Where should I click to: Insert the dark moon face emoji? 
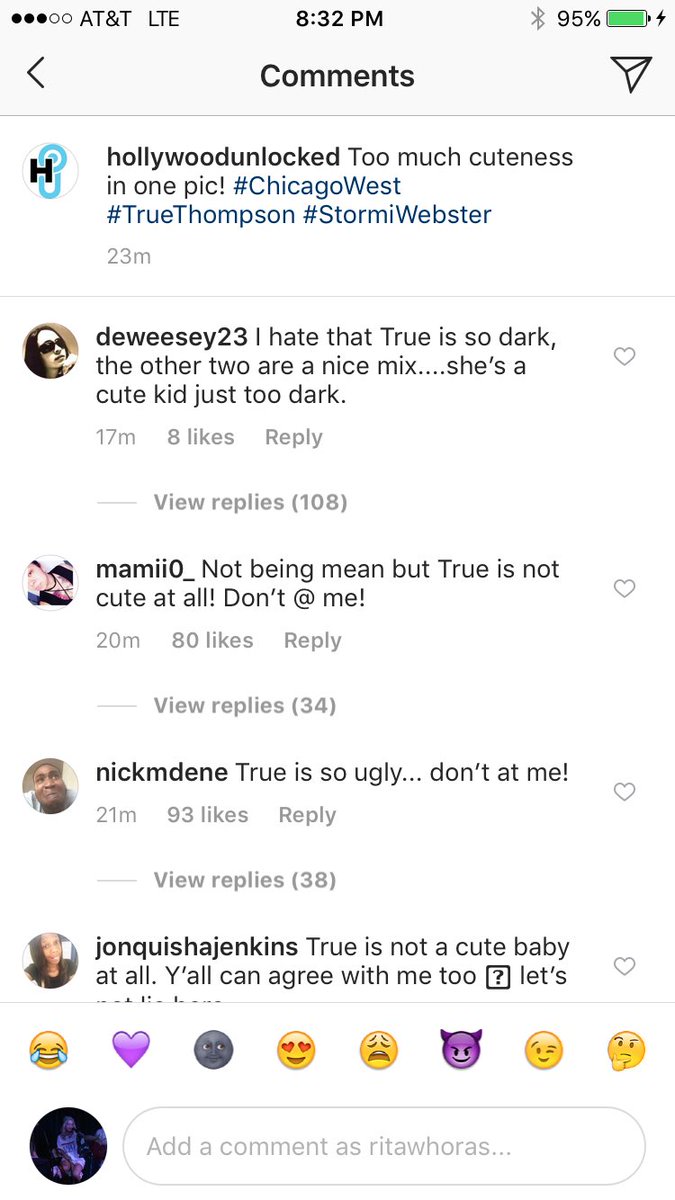213,1051
